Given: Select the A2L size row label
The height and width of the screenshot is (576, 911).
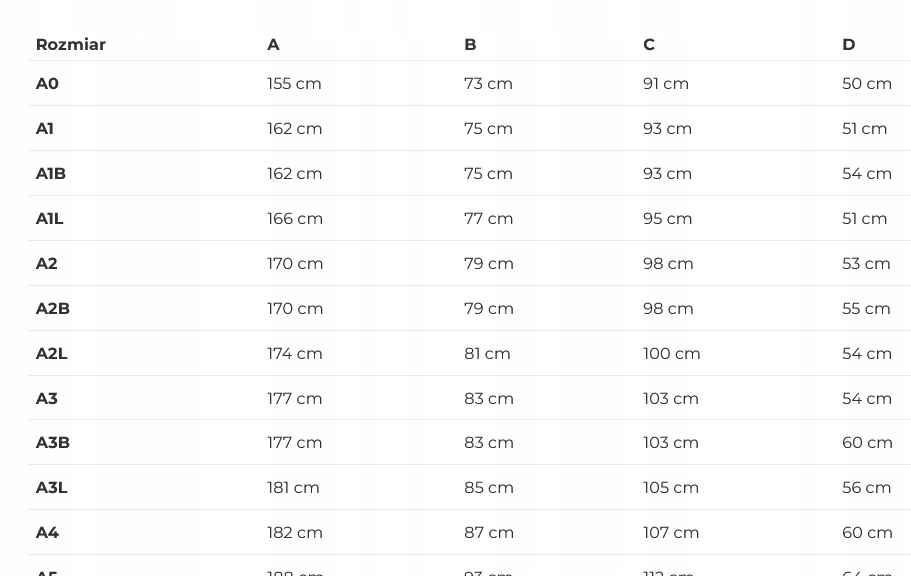Looking at the screenshot, I should click(x=52, y=353).
